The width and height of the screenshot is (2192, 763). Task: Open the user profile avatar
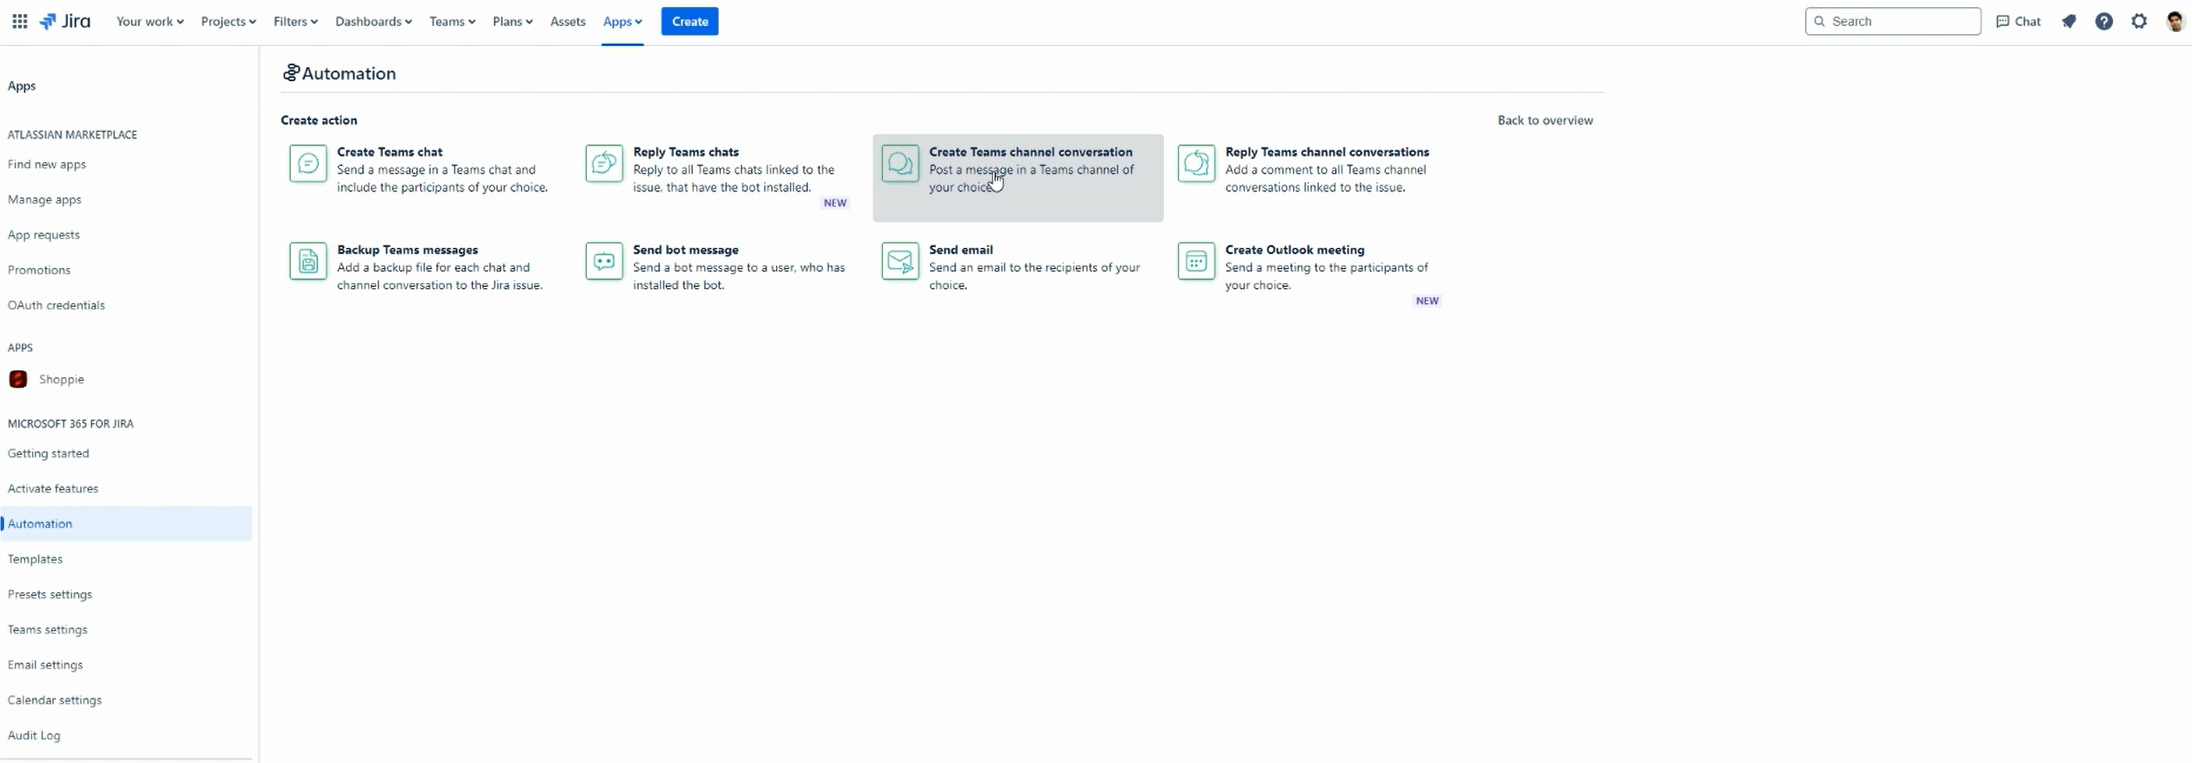tap(2175, 21)
